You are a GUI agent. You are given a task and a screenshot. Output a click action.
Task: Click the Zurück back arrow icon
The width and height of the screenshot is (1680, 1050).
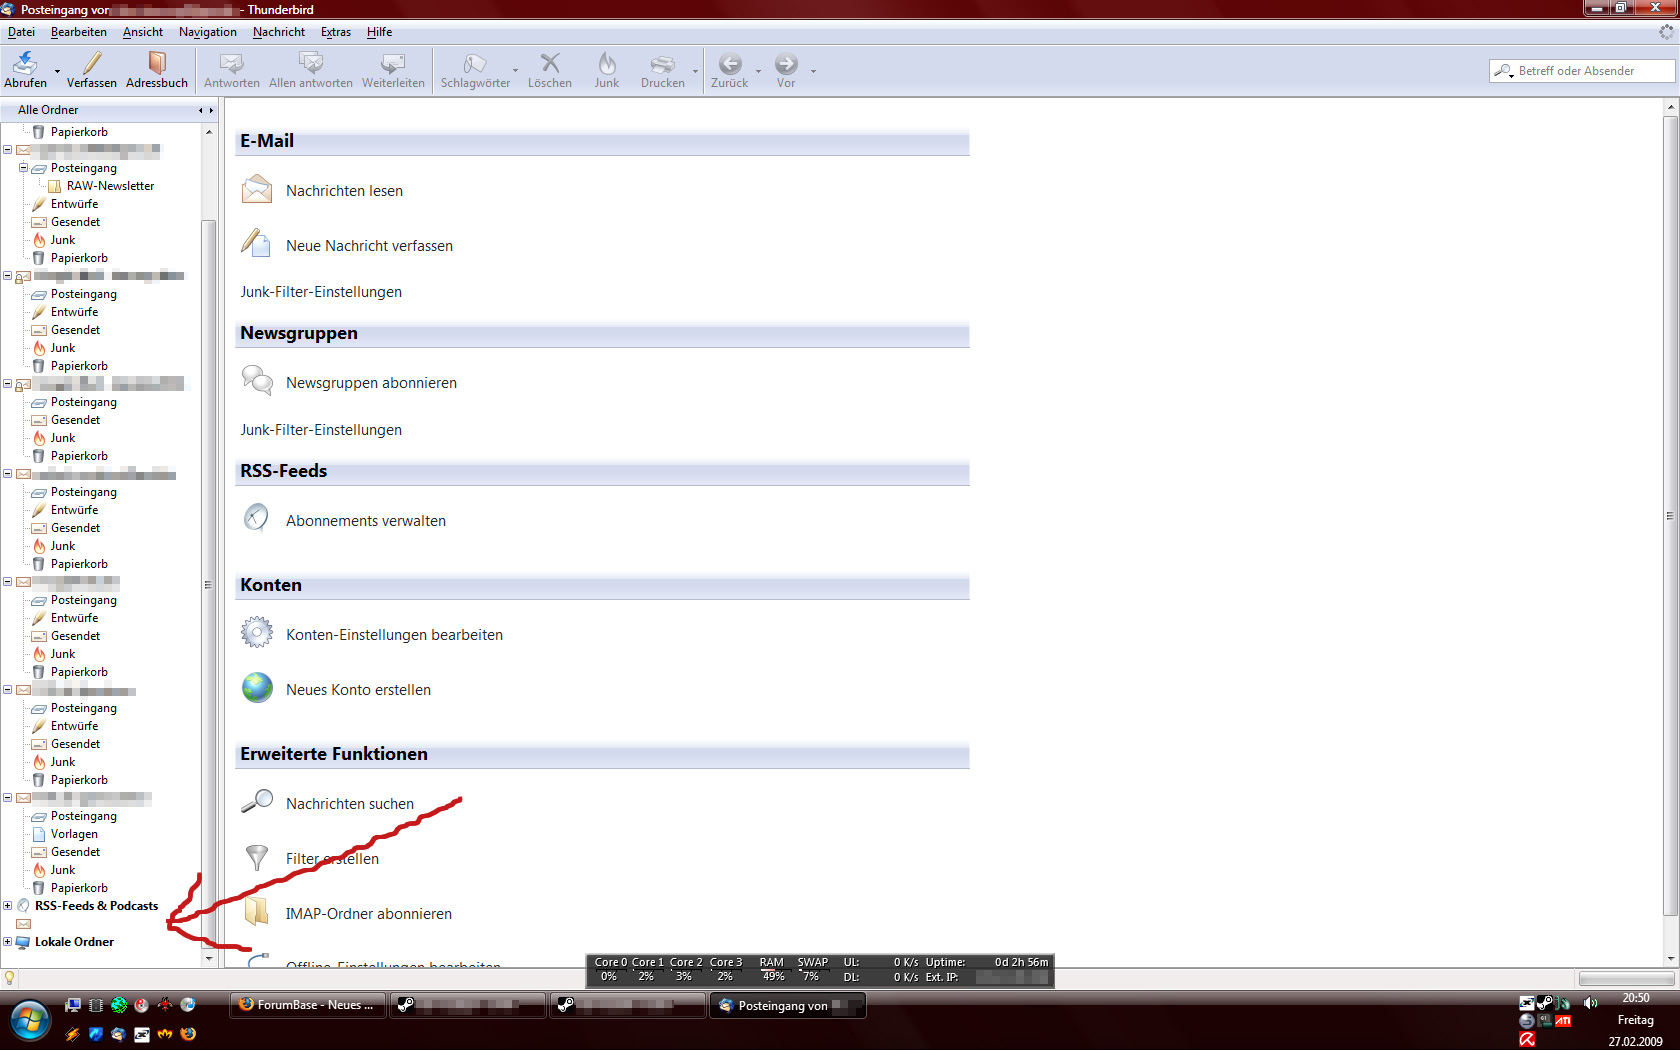pyautogui.click(x=730, y=63)
